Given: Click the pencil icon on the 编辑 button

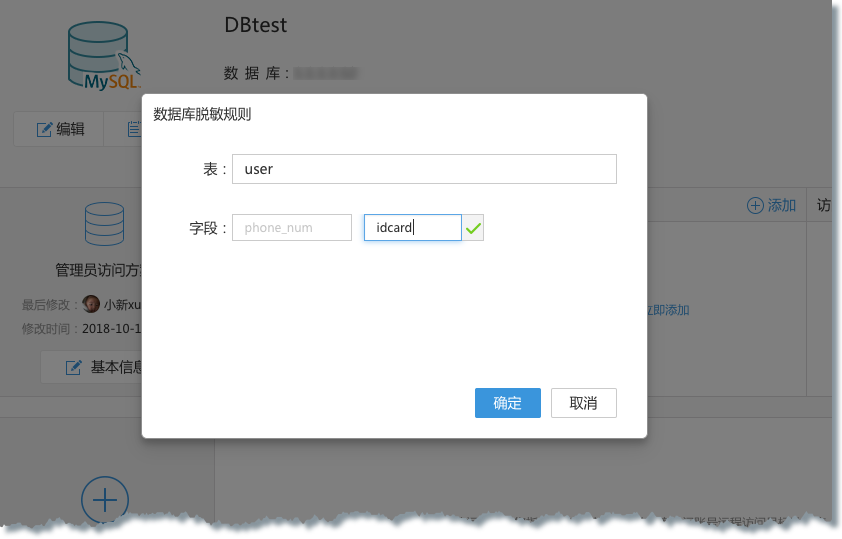Looking at the screenshot, I should [x=44, y=129].
